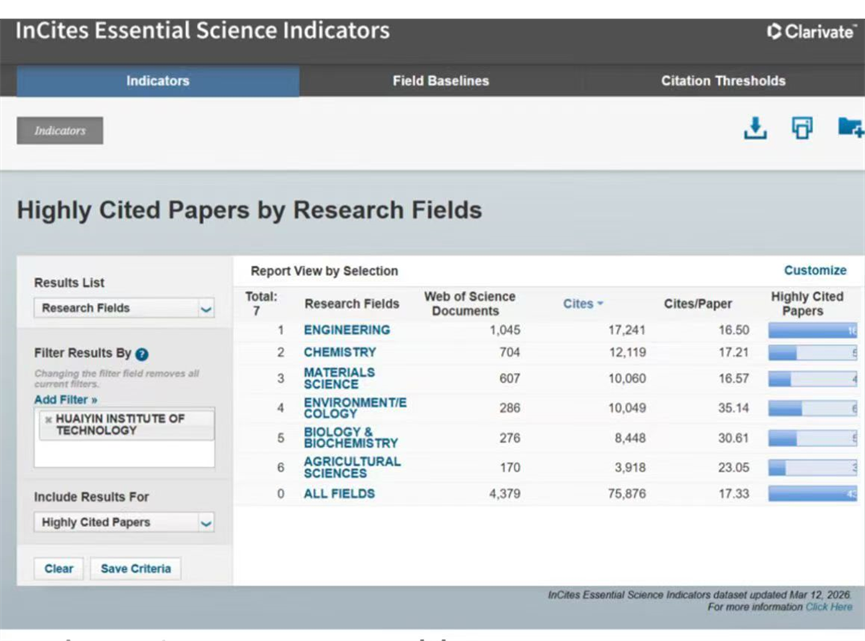Click the Highly Cited Papers bar for CHEMISTRY
Image resolution: width=865 pixels, height=641 pixels.
pos(812,352)
